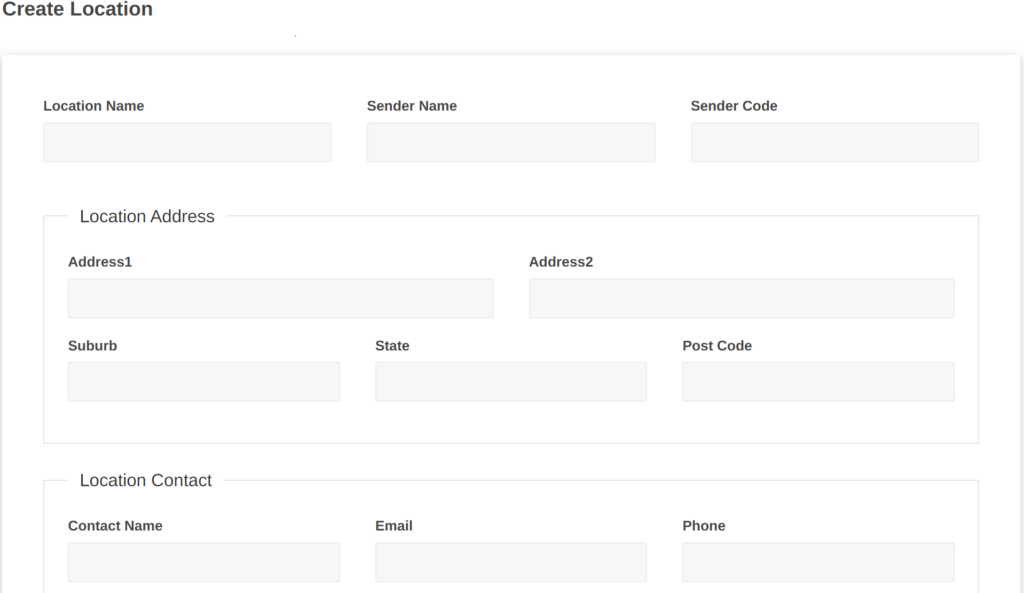This screenshot has height=593, width=1024.
Task: Click the Create Location page heading
Action: coord(77,10)
